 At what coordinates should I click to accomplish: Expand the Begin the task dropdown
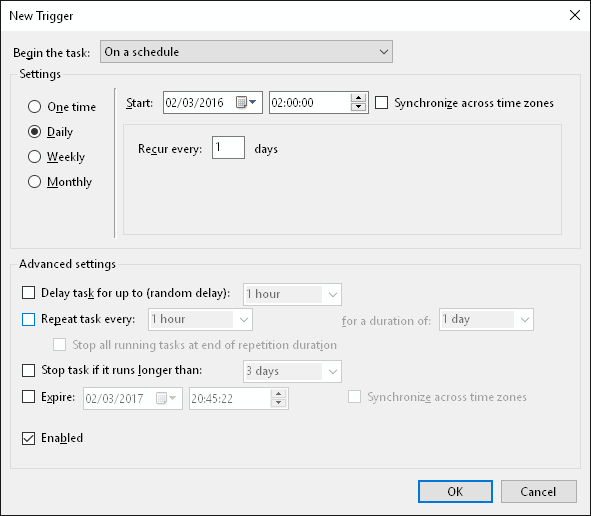coord(247,52)
